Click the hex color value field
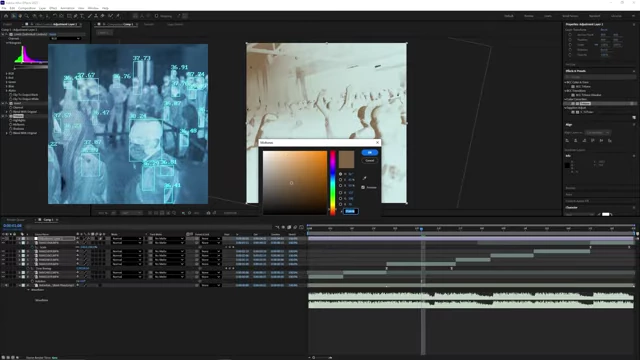640x360 pixels. (351, 211)
